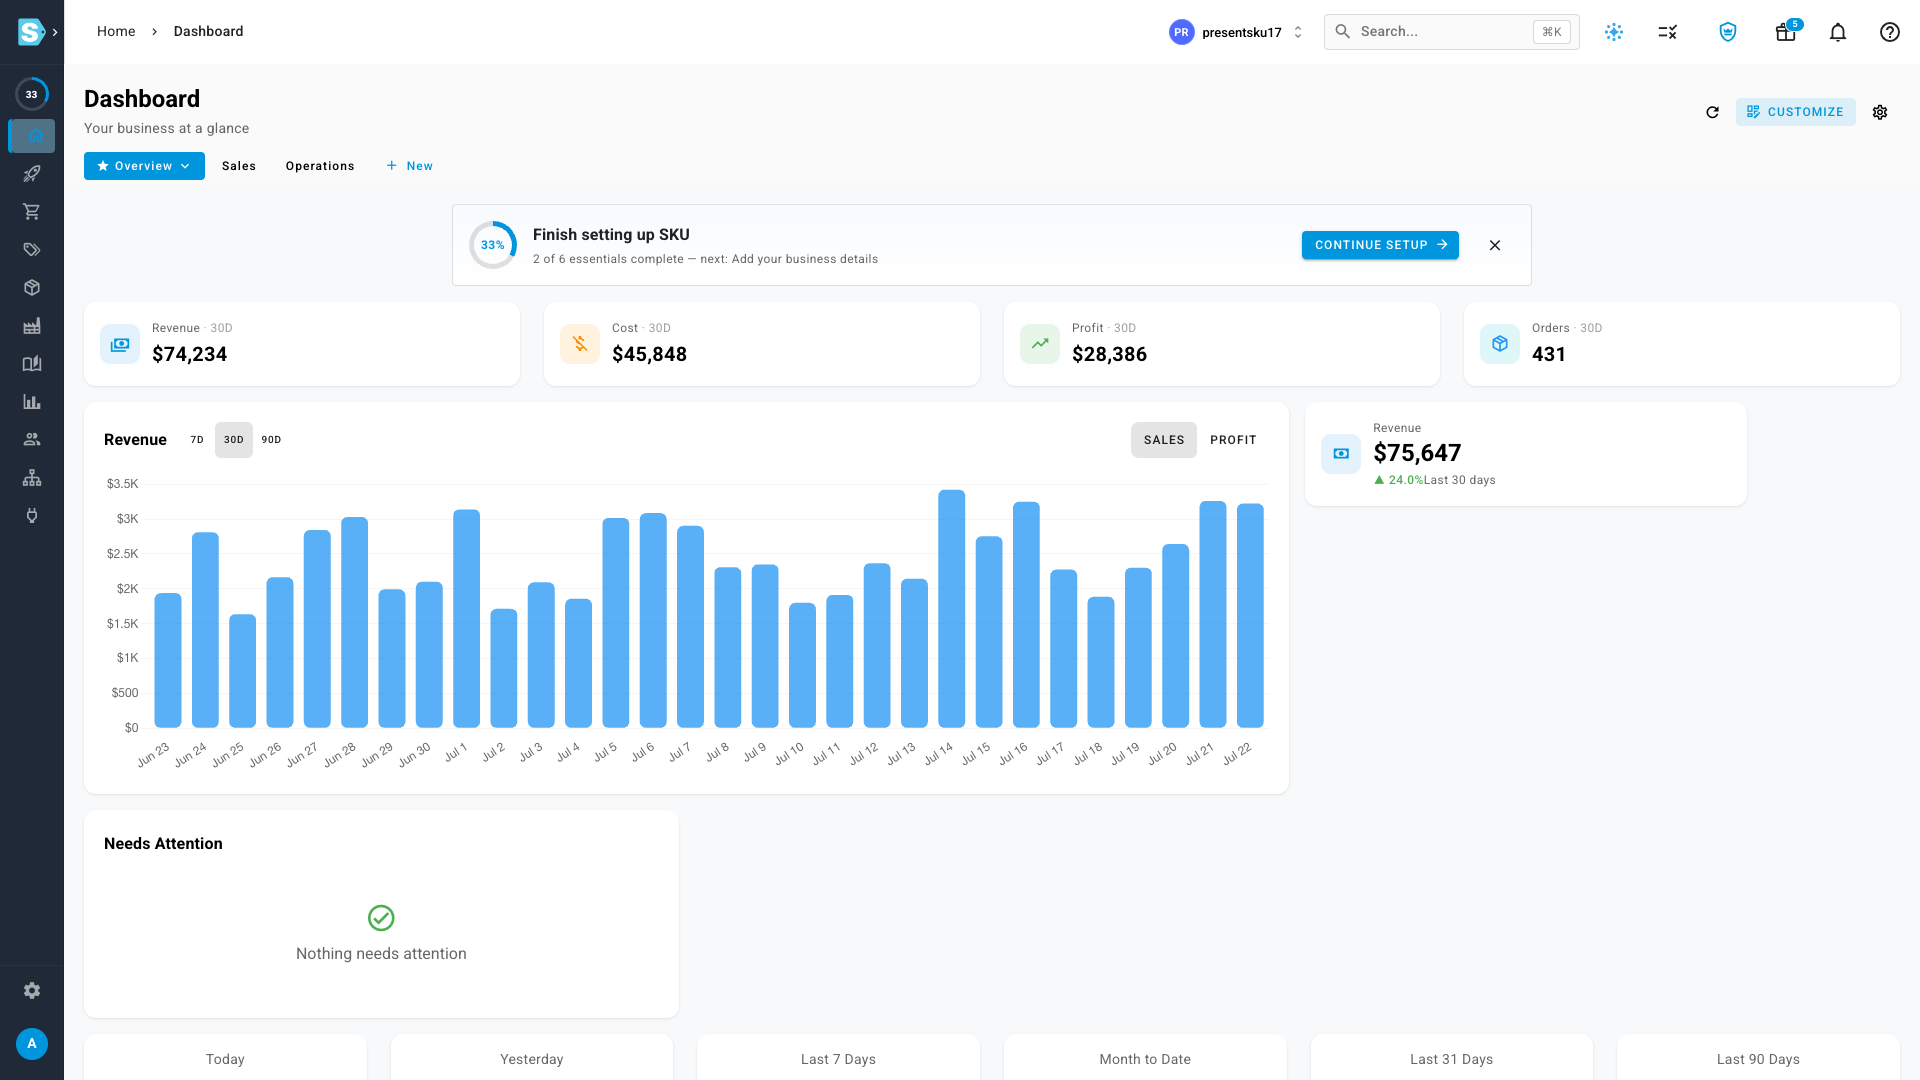This screenshot has width=1920, height=1080.
Task: Click the SKU logo icon
Action: (x=31, y=32)
